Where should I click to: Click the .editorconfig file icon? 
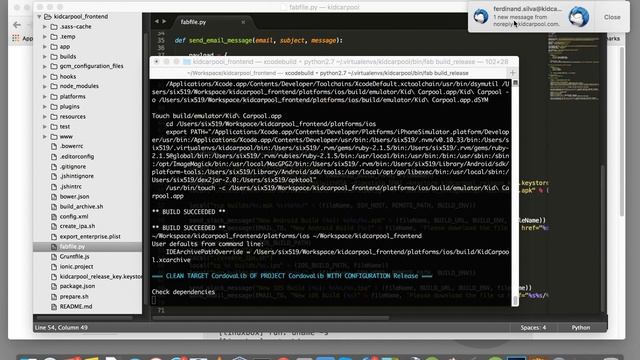tap(54, 156)
